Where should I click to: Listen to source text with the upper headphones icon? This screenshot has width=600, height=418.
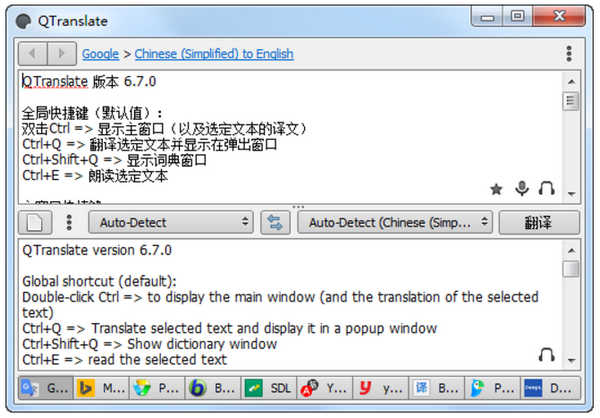pyautogui.click(x=546, y=188)
